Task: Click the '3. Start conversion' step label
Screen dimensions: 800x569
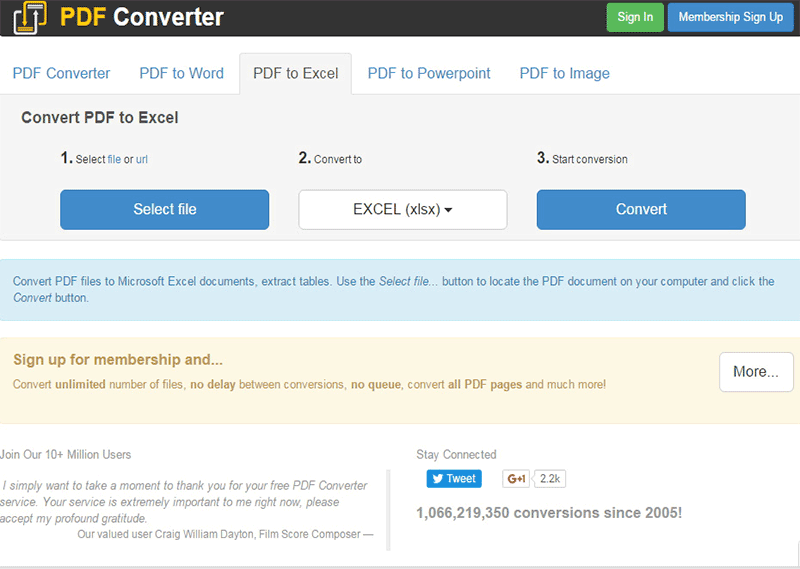Action: (582, 158)
